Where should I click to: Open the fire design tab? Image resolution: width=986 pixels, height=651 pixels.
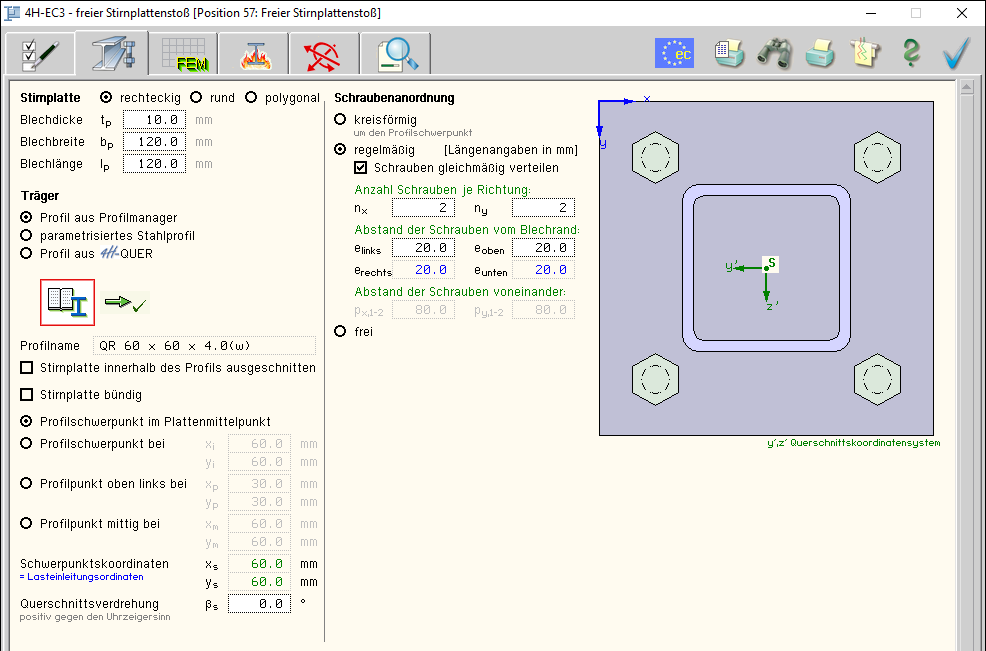[254, 53]
